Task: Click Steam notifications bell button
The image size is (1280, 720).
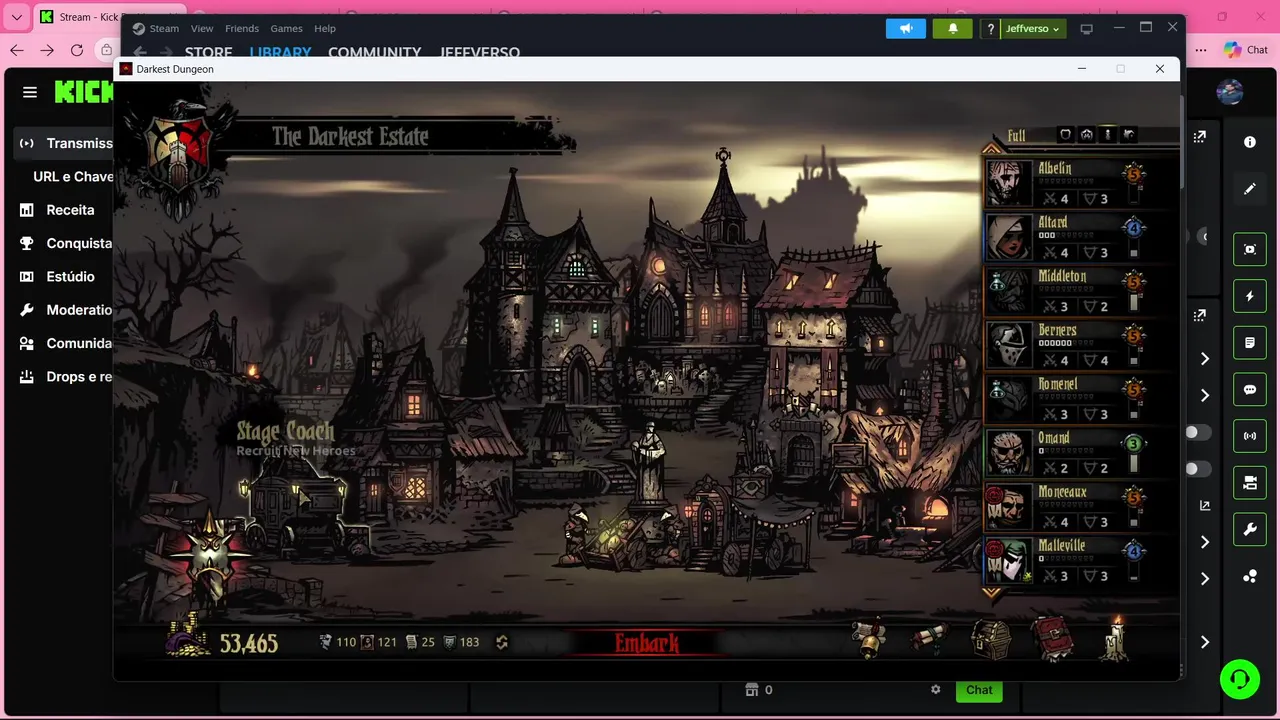Action: pyautogui.click(x=953, y=29)
